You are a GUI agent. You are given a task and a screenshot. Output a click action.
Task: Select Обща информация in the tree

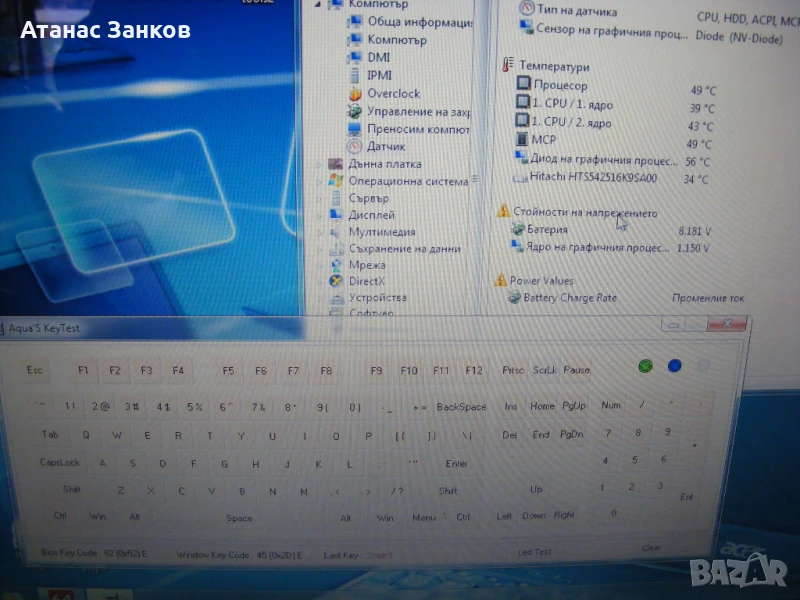[418, 22]
